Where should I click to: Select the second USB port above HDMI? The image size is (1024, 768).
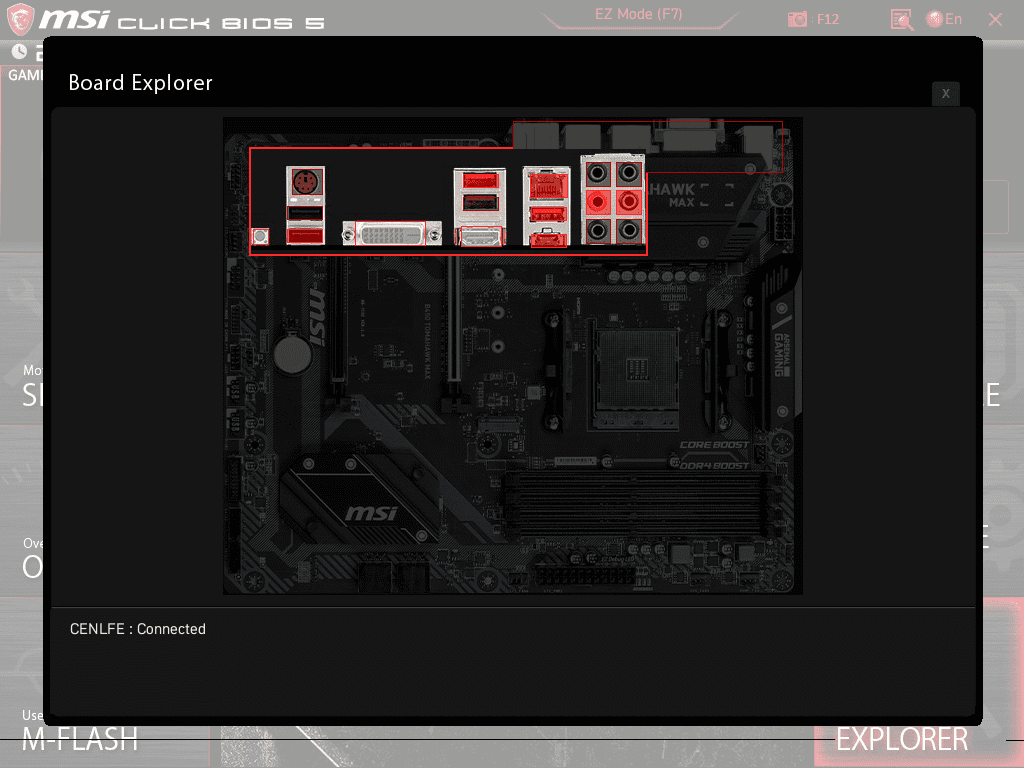click(x=480, y=203)
